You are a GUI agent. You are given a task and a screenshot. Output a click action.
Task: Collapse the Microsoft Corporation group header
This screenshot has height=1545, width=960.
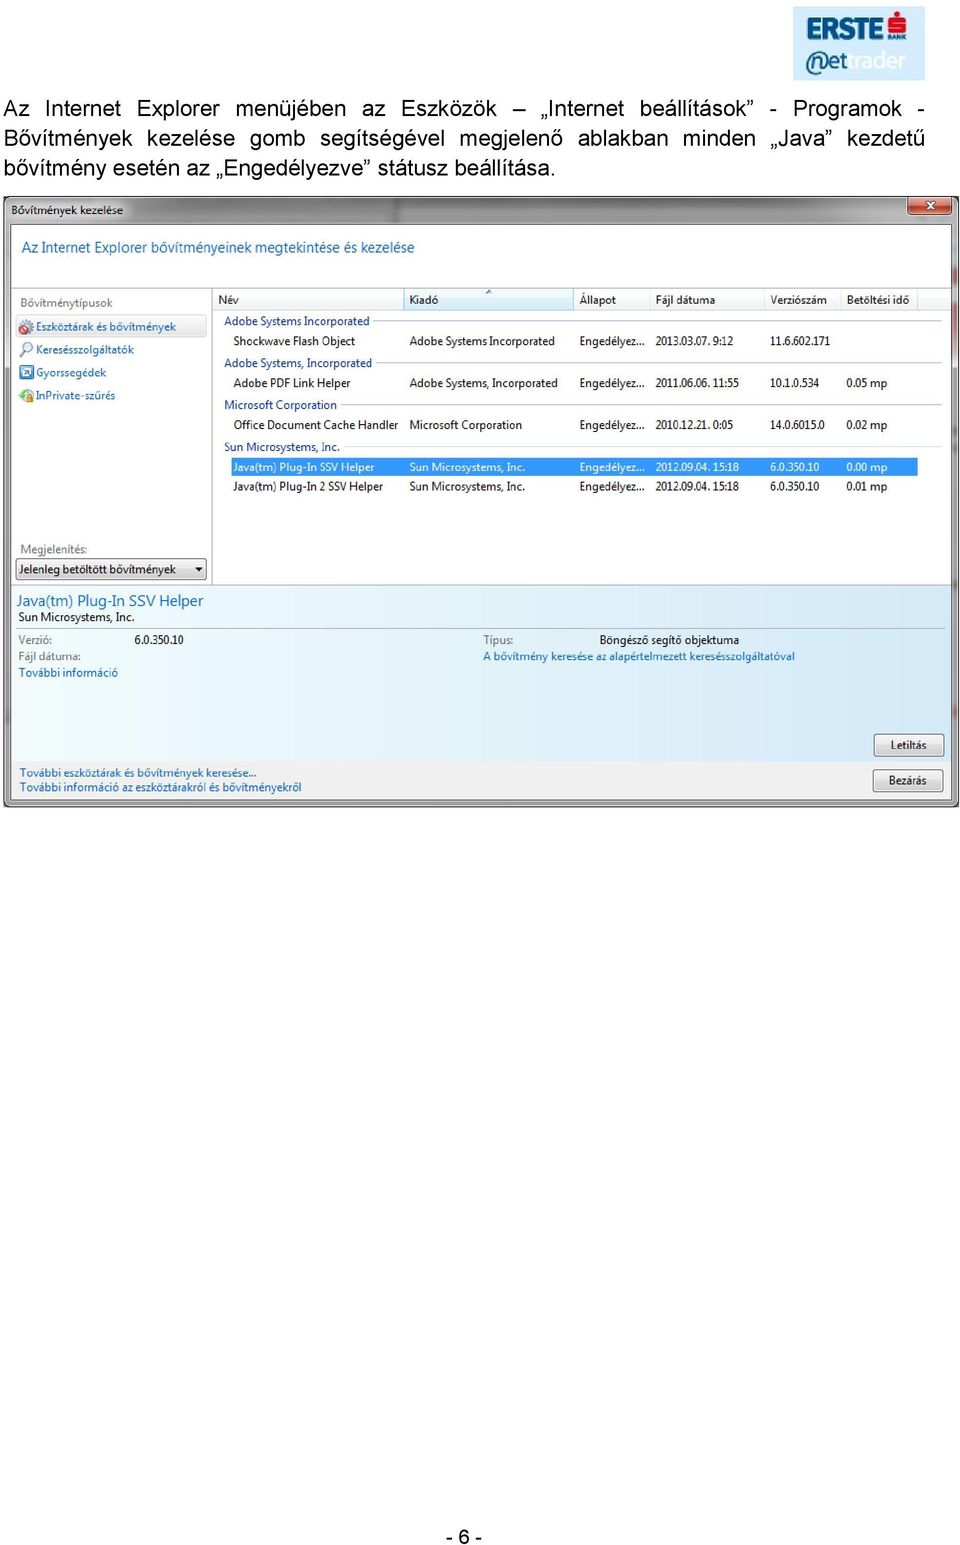coord(280,405)
